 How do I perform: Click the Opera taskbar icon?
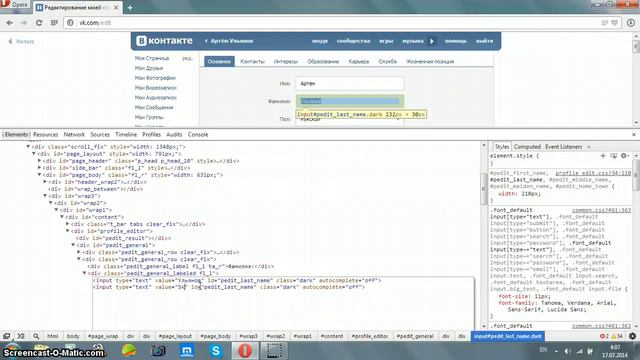point(245,350)
